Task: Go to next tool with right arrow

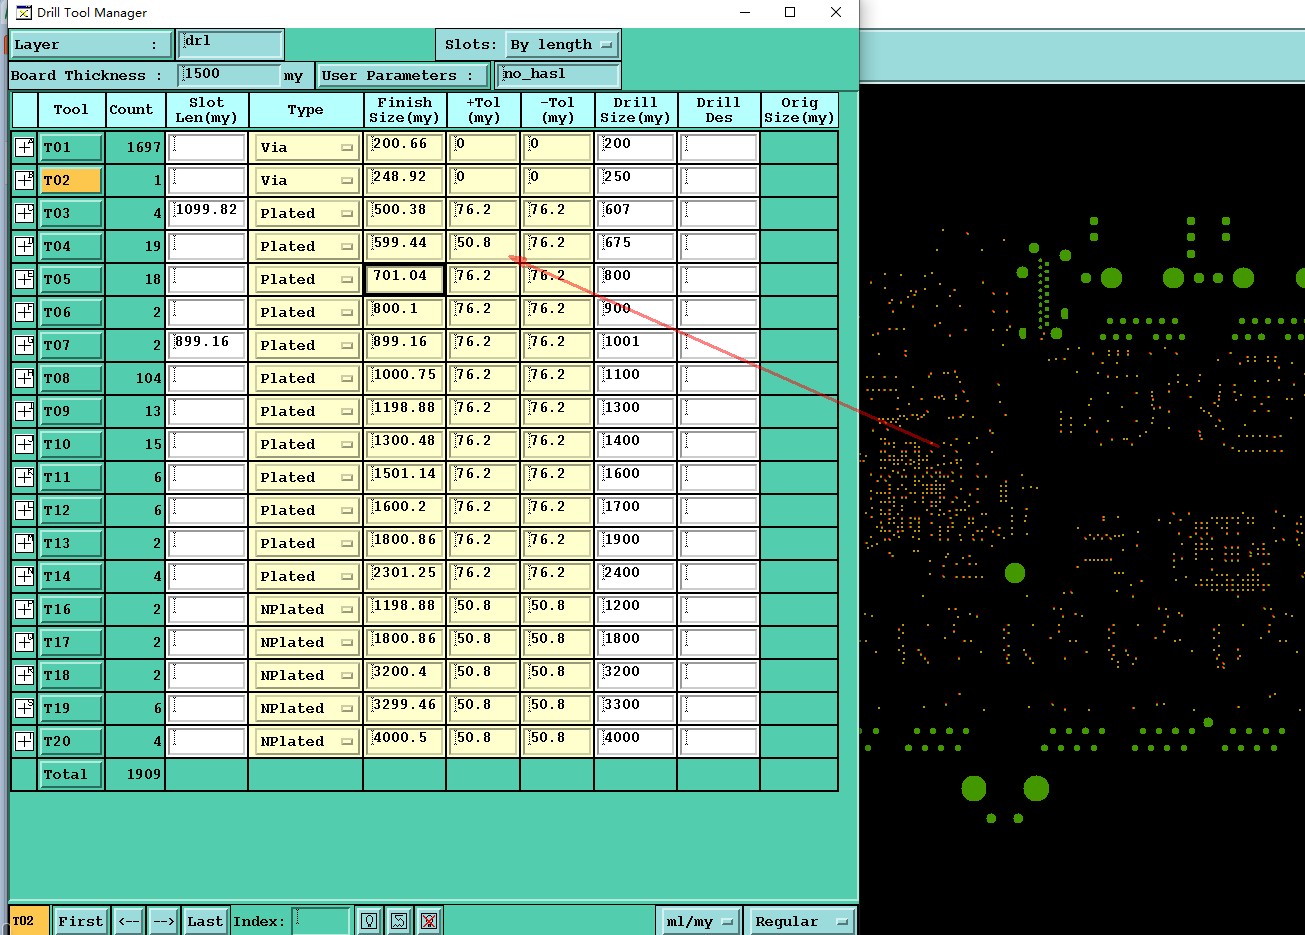Action: 165,921
